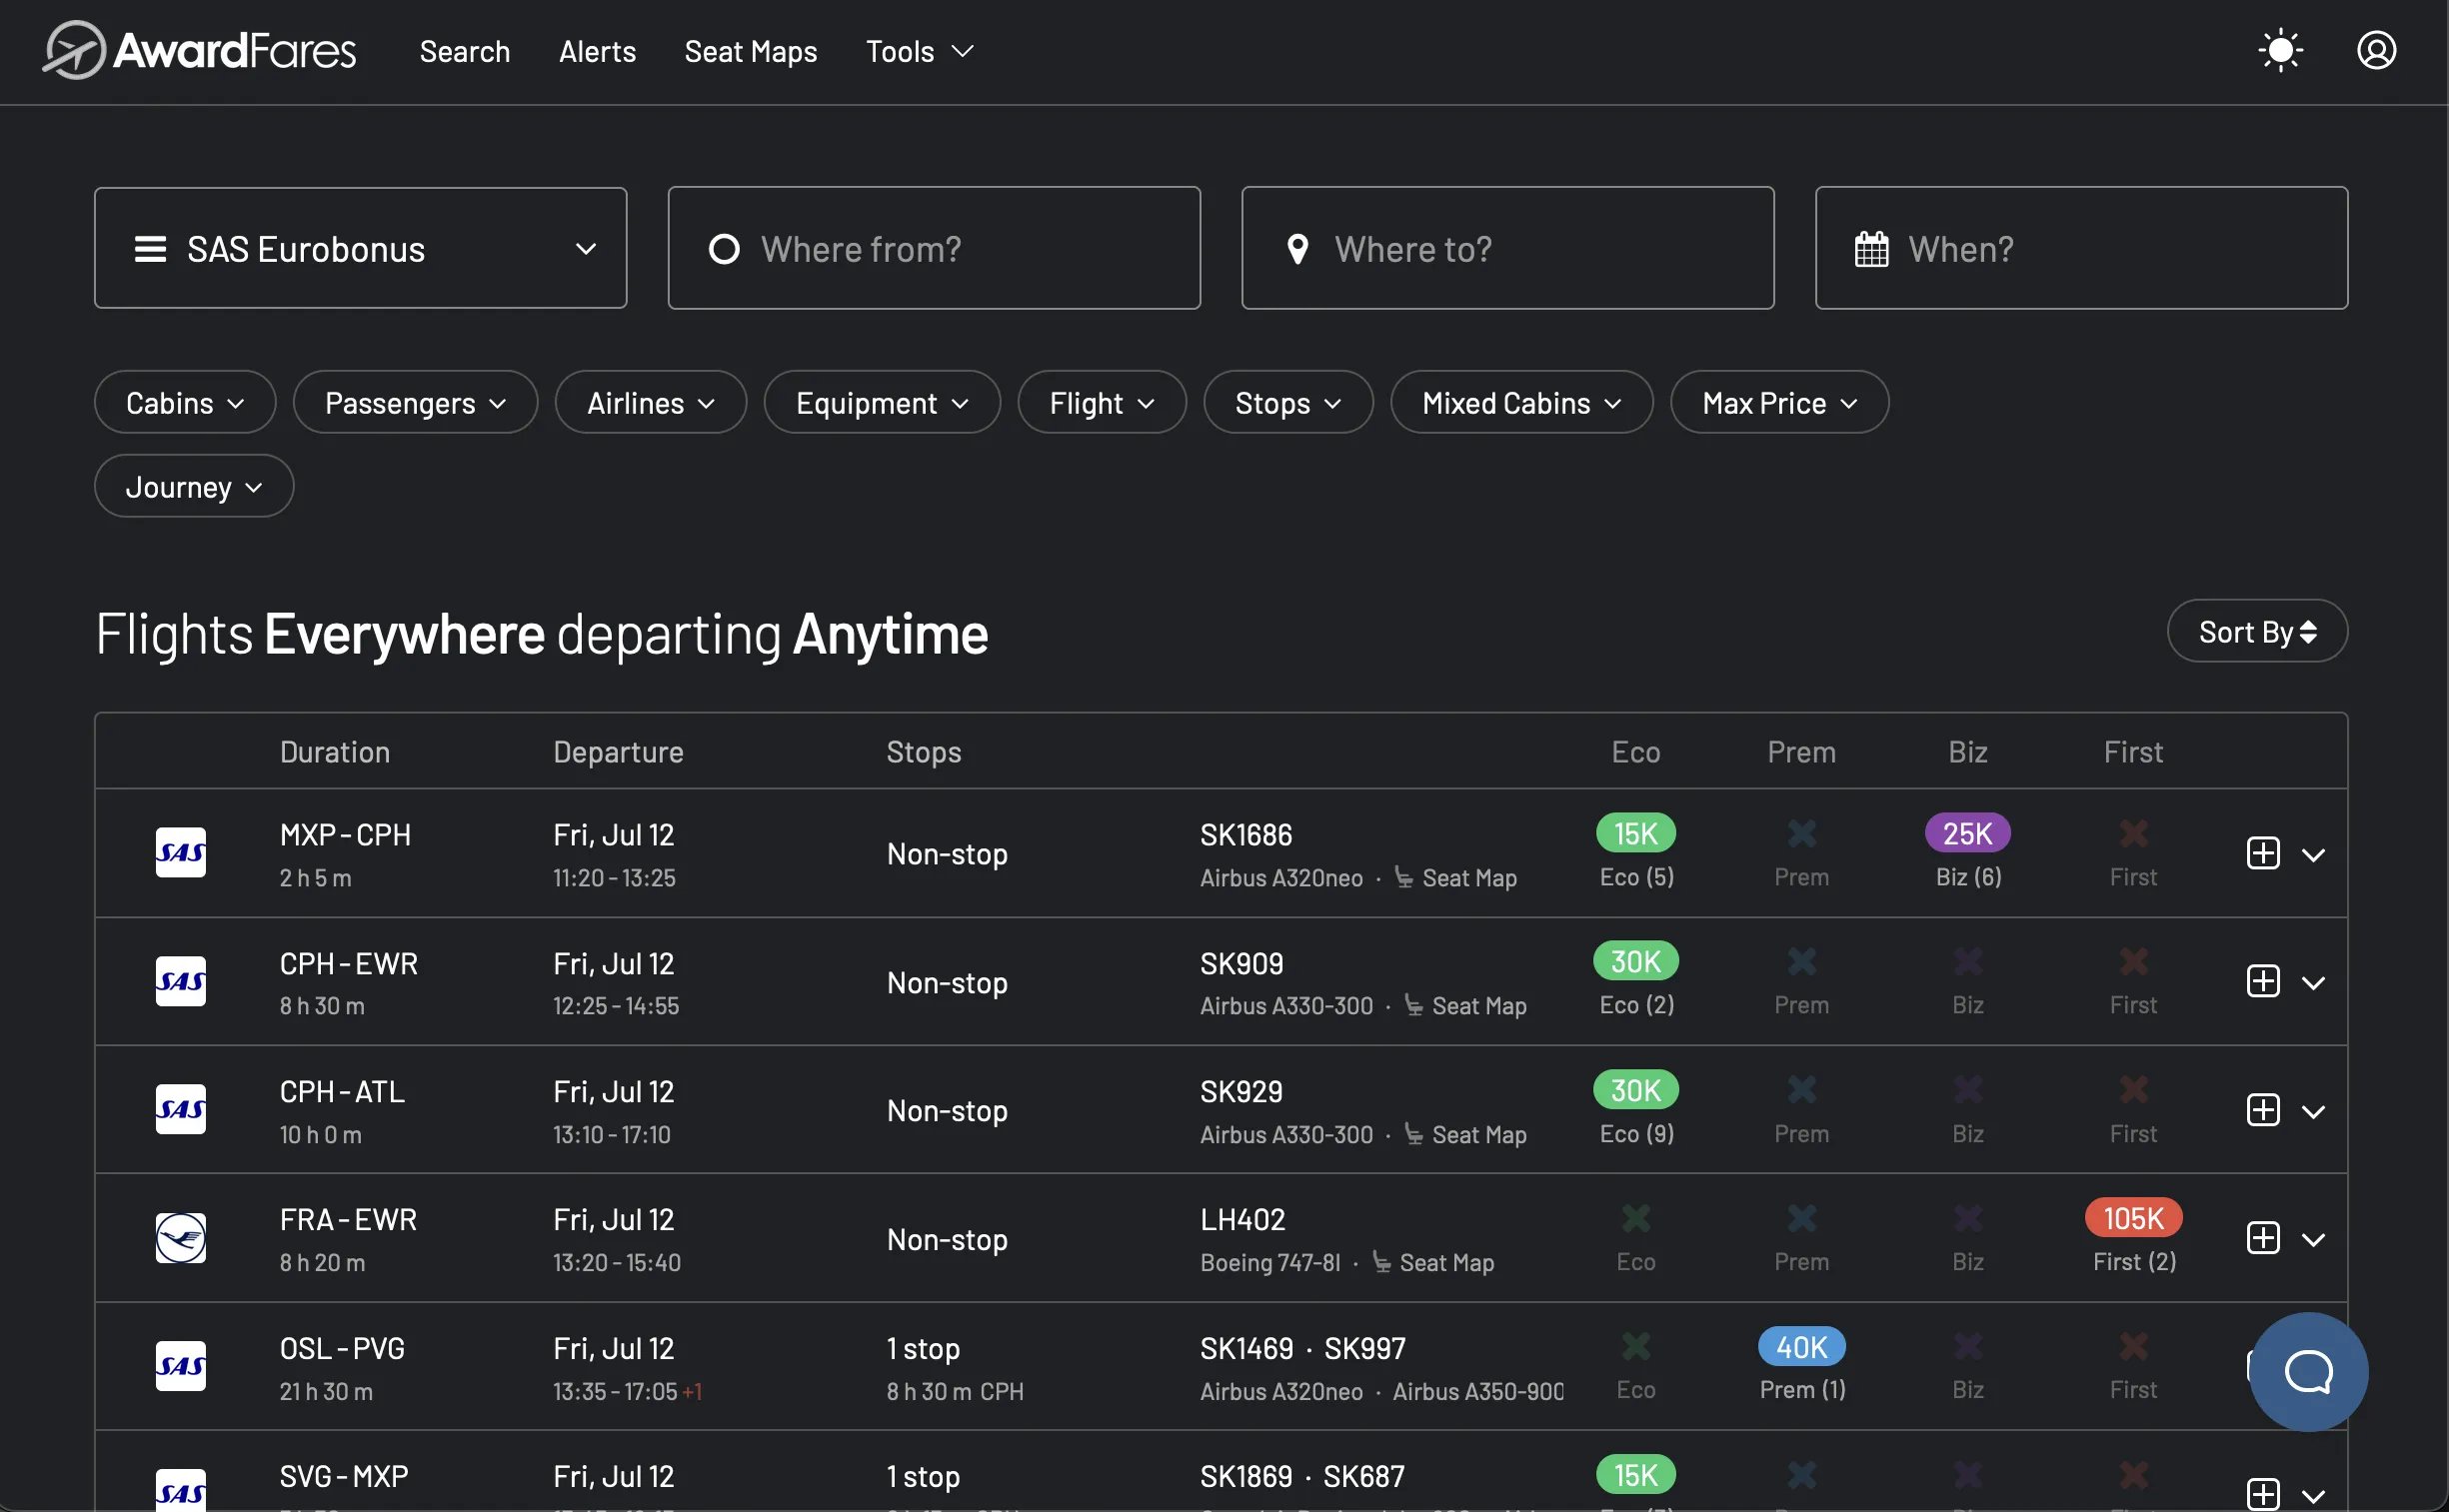Expand SVG-MXP flight row details

2313,1496
